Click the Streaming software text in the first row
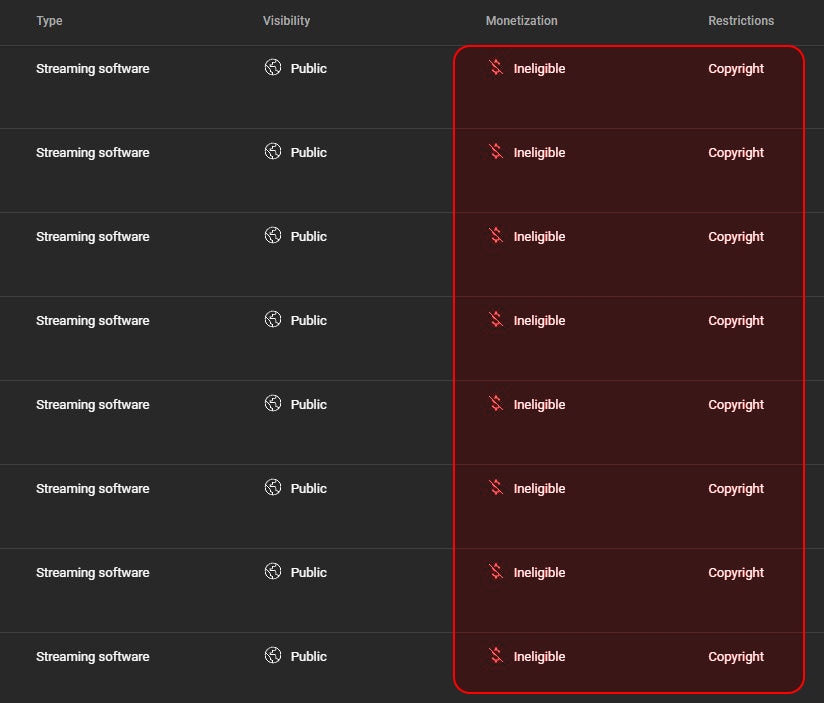 click(93, 69)
